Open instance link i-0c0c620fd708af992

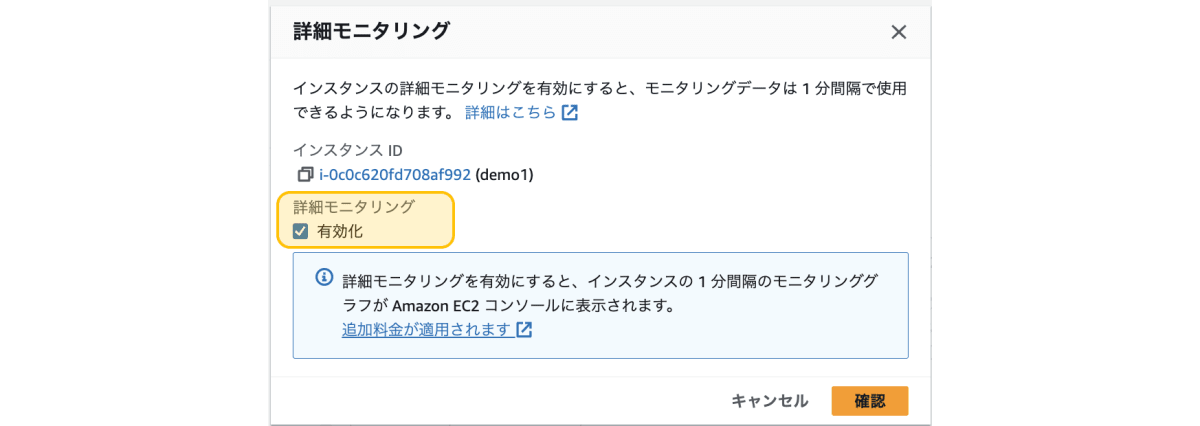click(x=395, y=175)
